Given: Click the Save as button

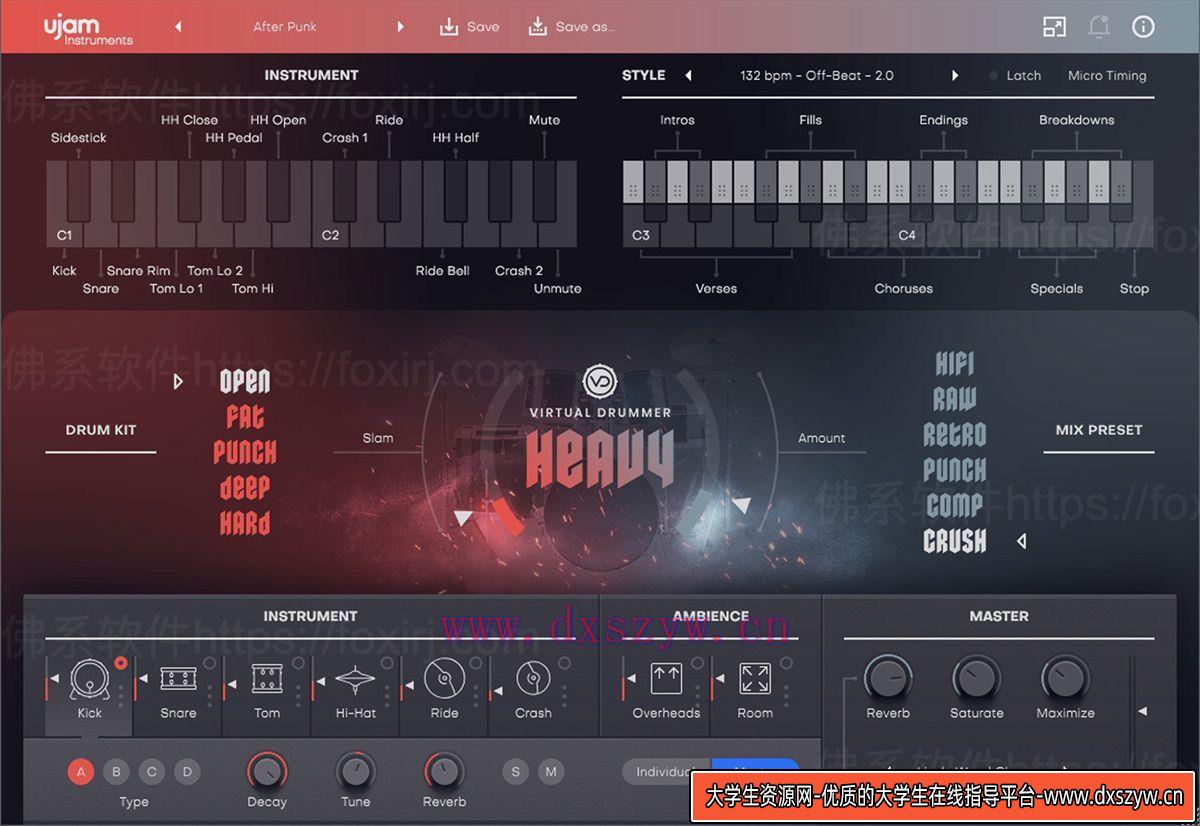Looking at the screenshot, I should [x=570, y=27].
